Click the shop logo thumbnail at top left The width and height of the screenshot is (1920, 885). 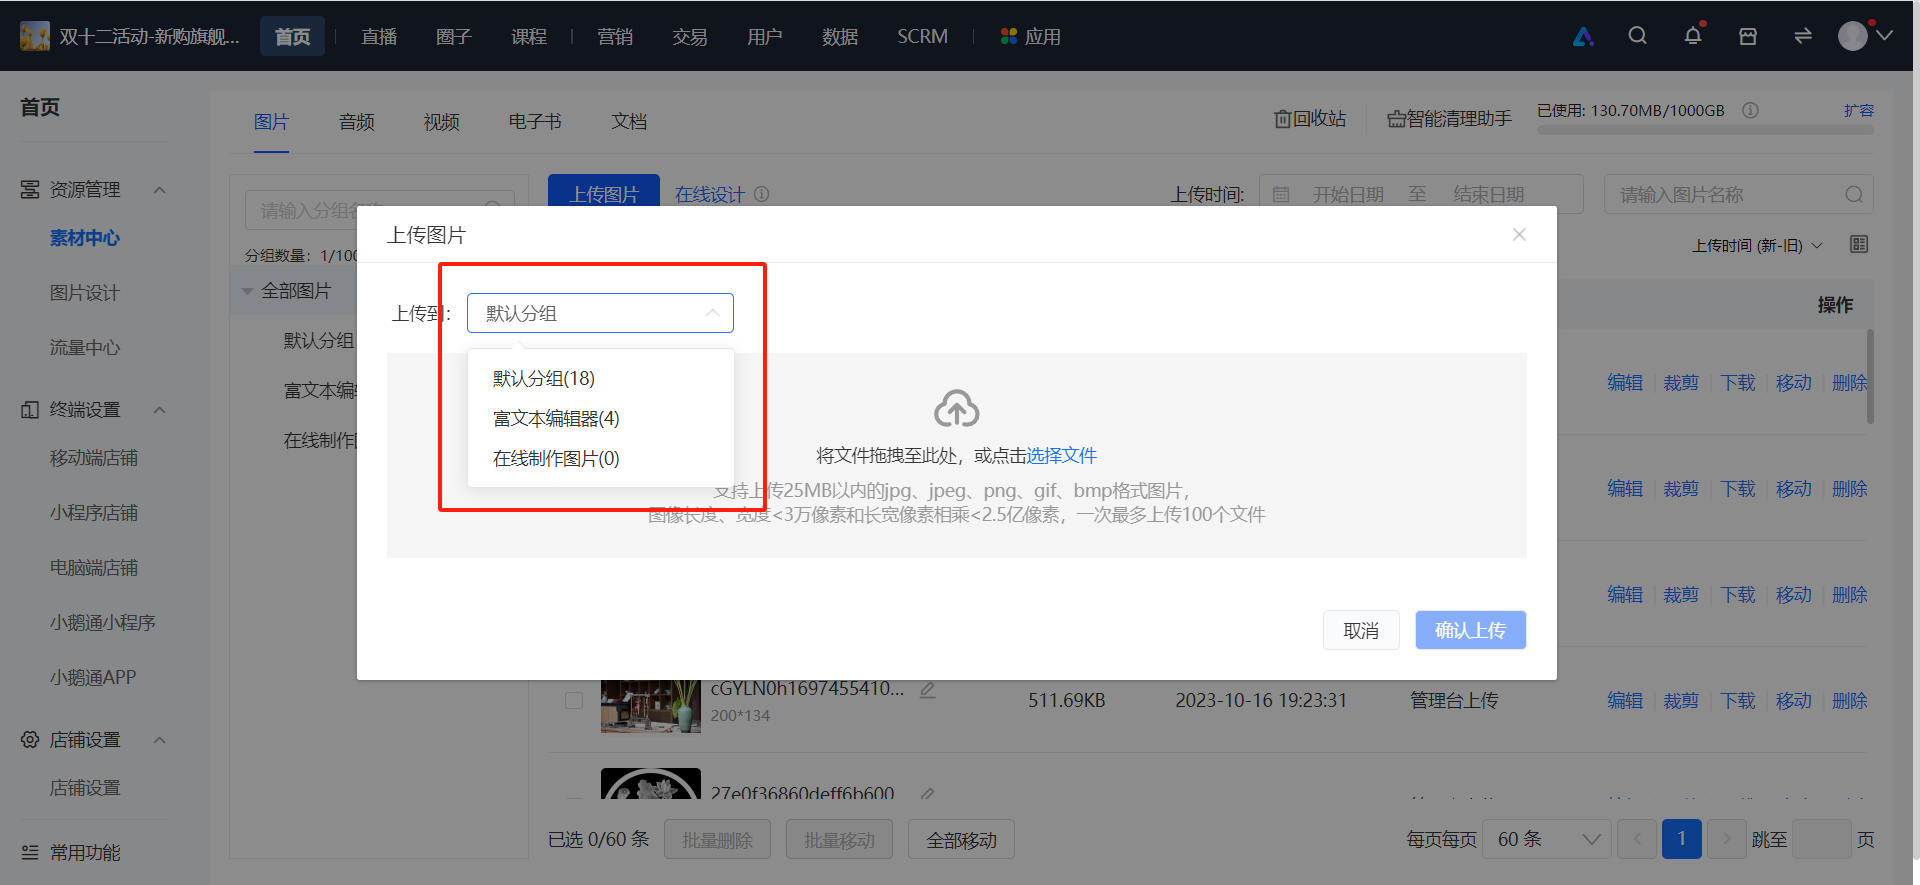[35, 36]
